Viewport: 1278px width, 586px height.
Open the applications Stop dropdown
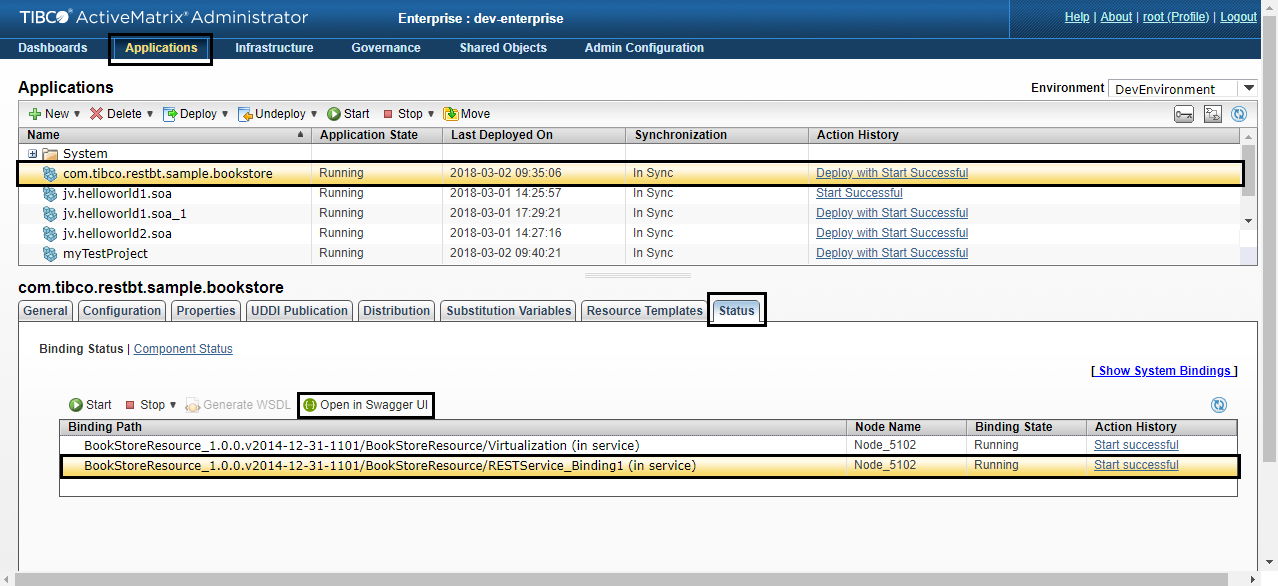(431, 114)
